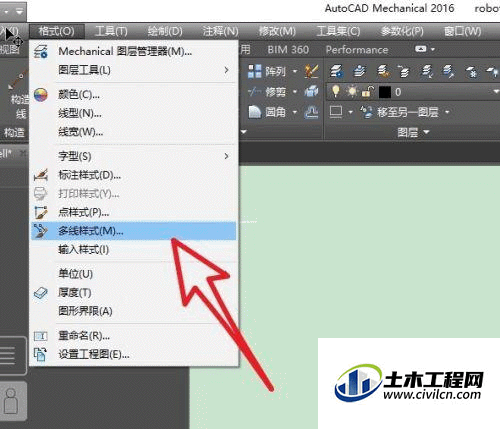Click the fifth layer tool icon
The height and width of the screenshot is (429, 500).
(427, 71)
